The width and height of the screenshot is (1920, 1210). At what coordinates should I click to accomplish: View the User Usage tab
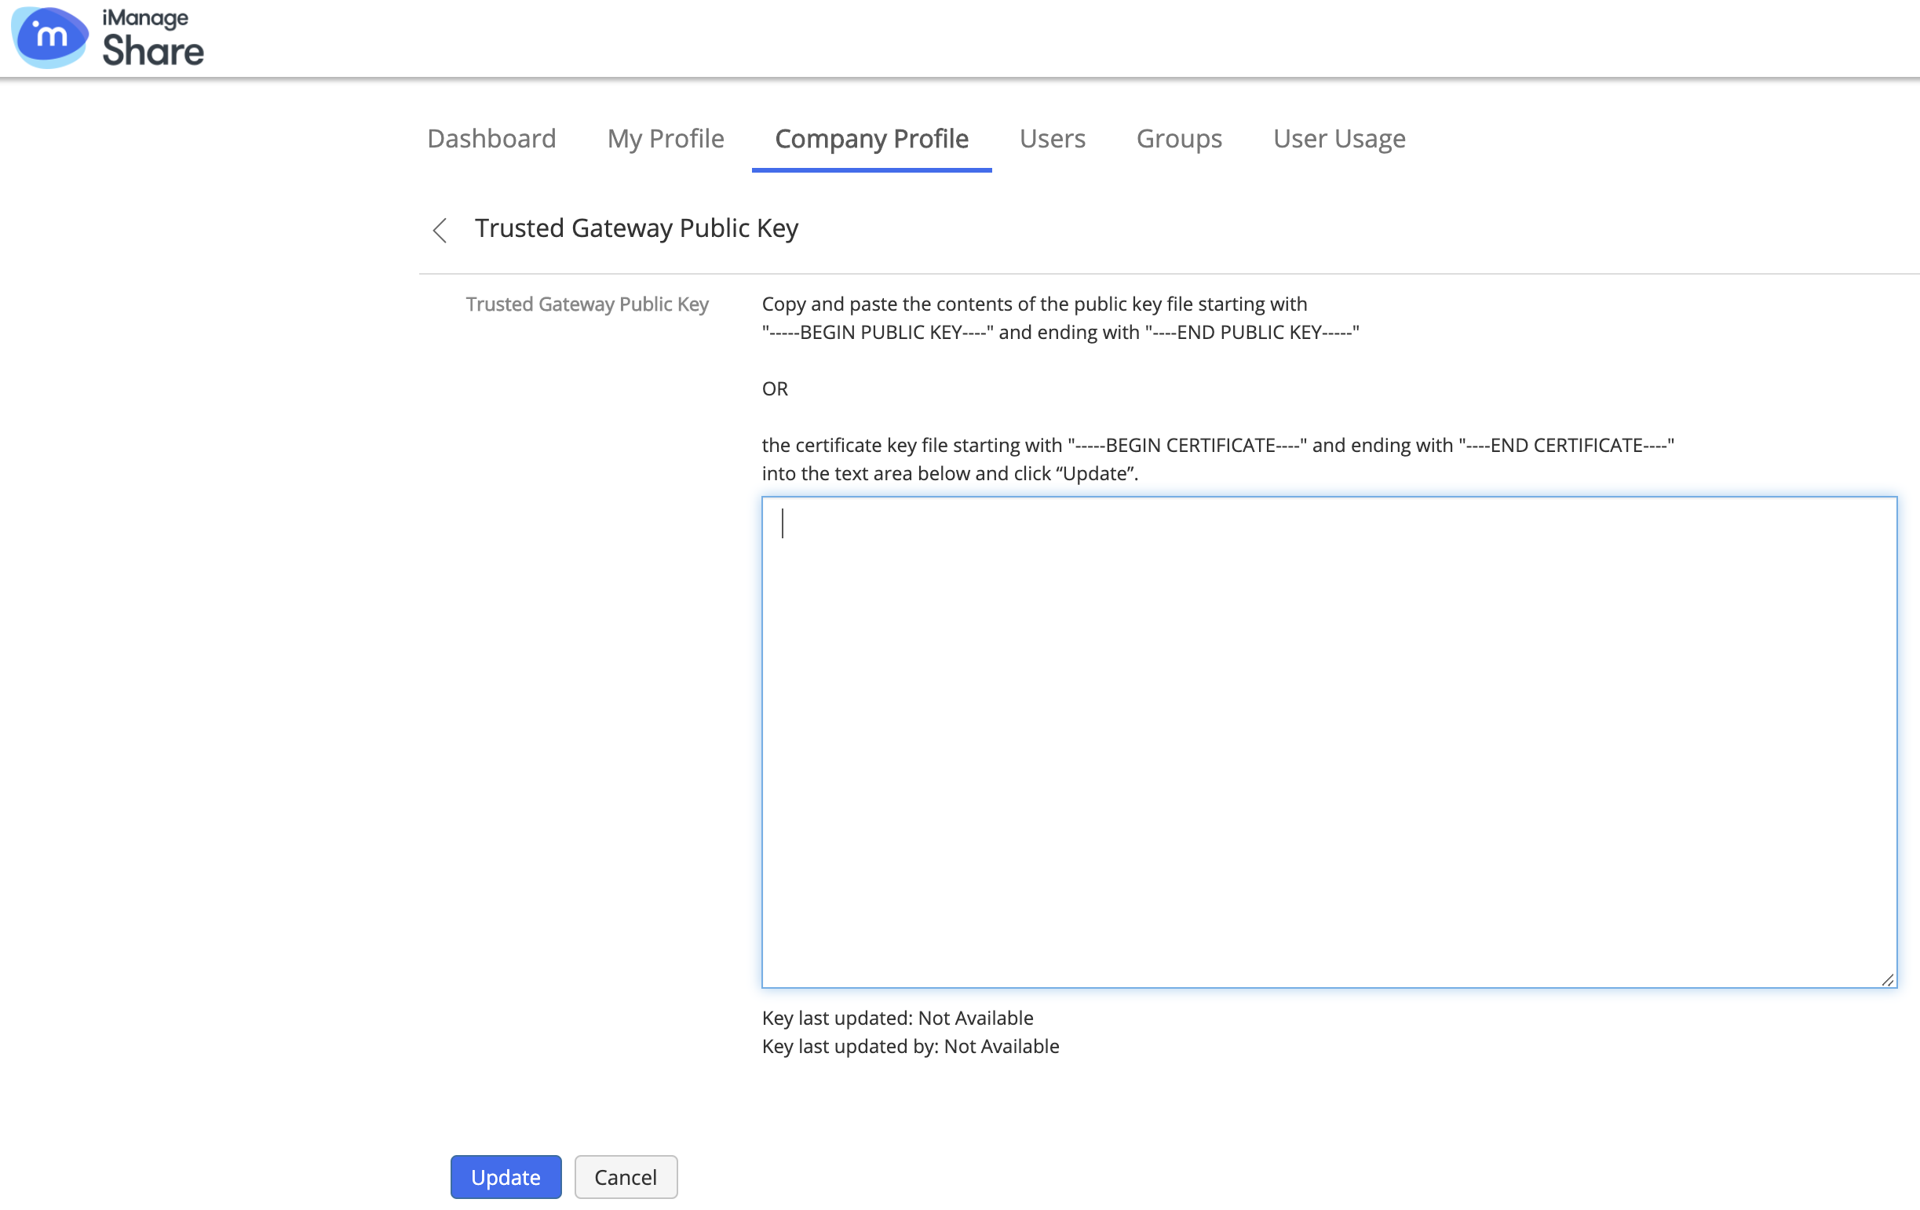click(1338, 138)
